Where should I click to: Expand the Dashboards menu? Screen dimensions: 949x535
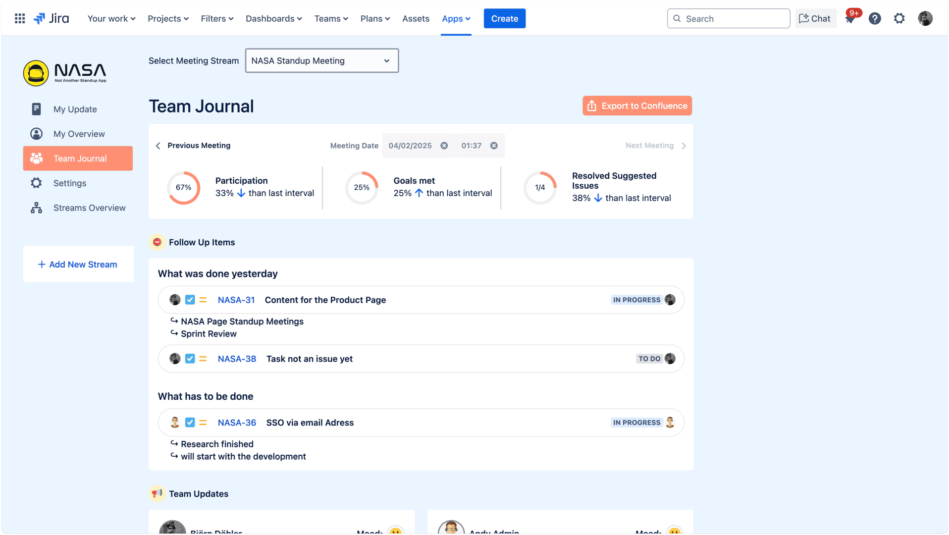tap(274, 19)
